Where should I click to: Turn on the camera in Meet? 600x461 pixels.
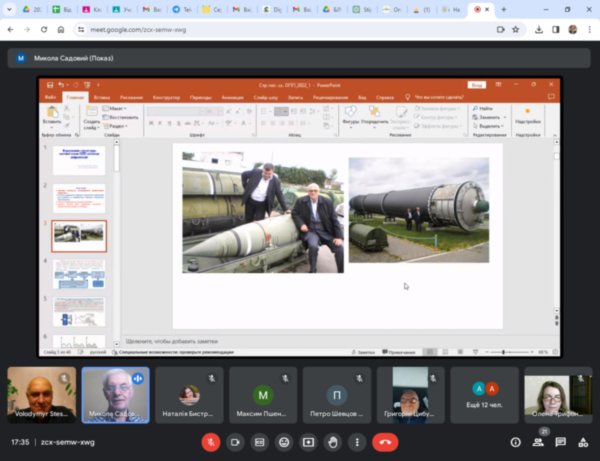235,441
